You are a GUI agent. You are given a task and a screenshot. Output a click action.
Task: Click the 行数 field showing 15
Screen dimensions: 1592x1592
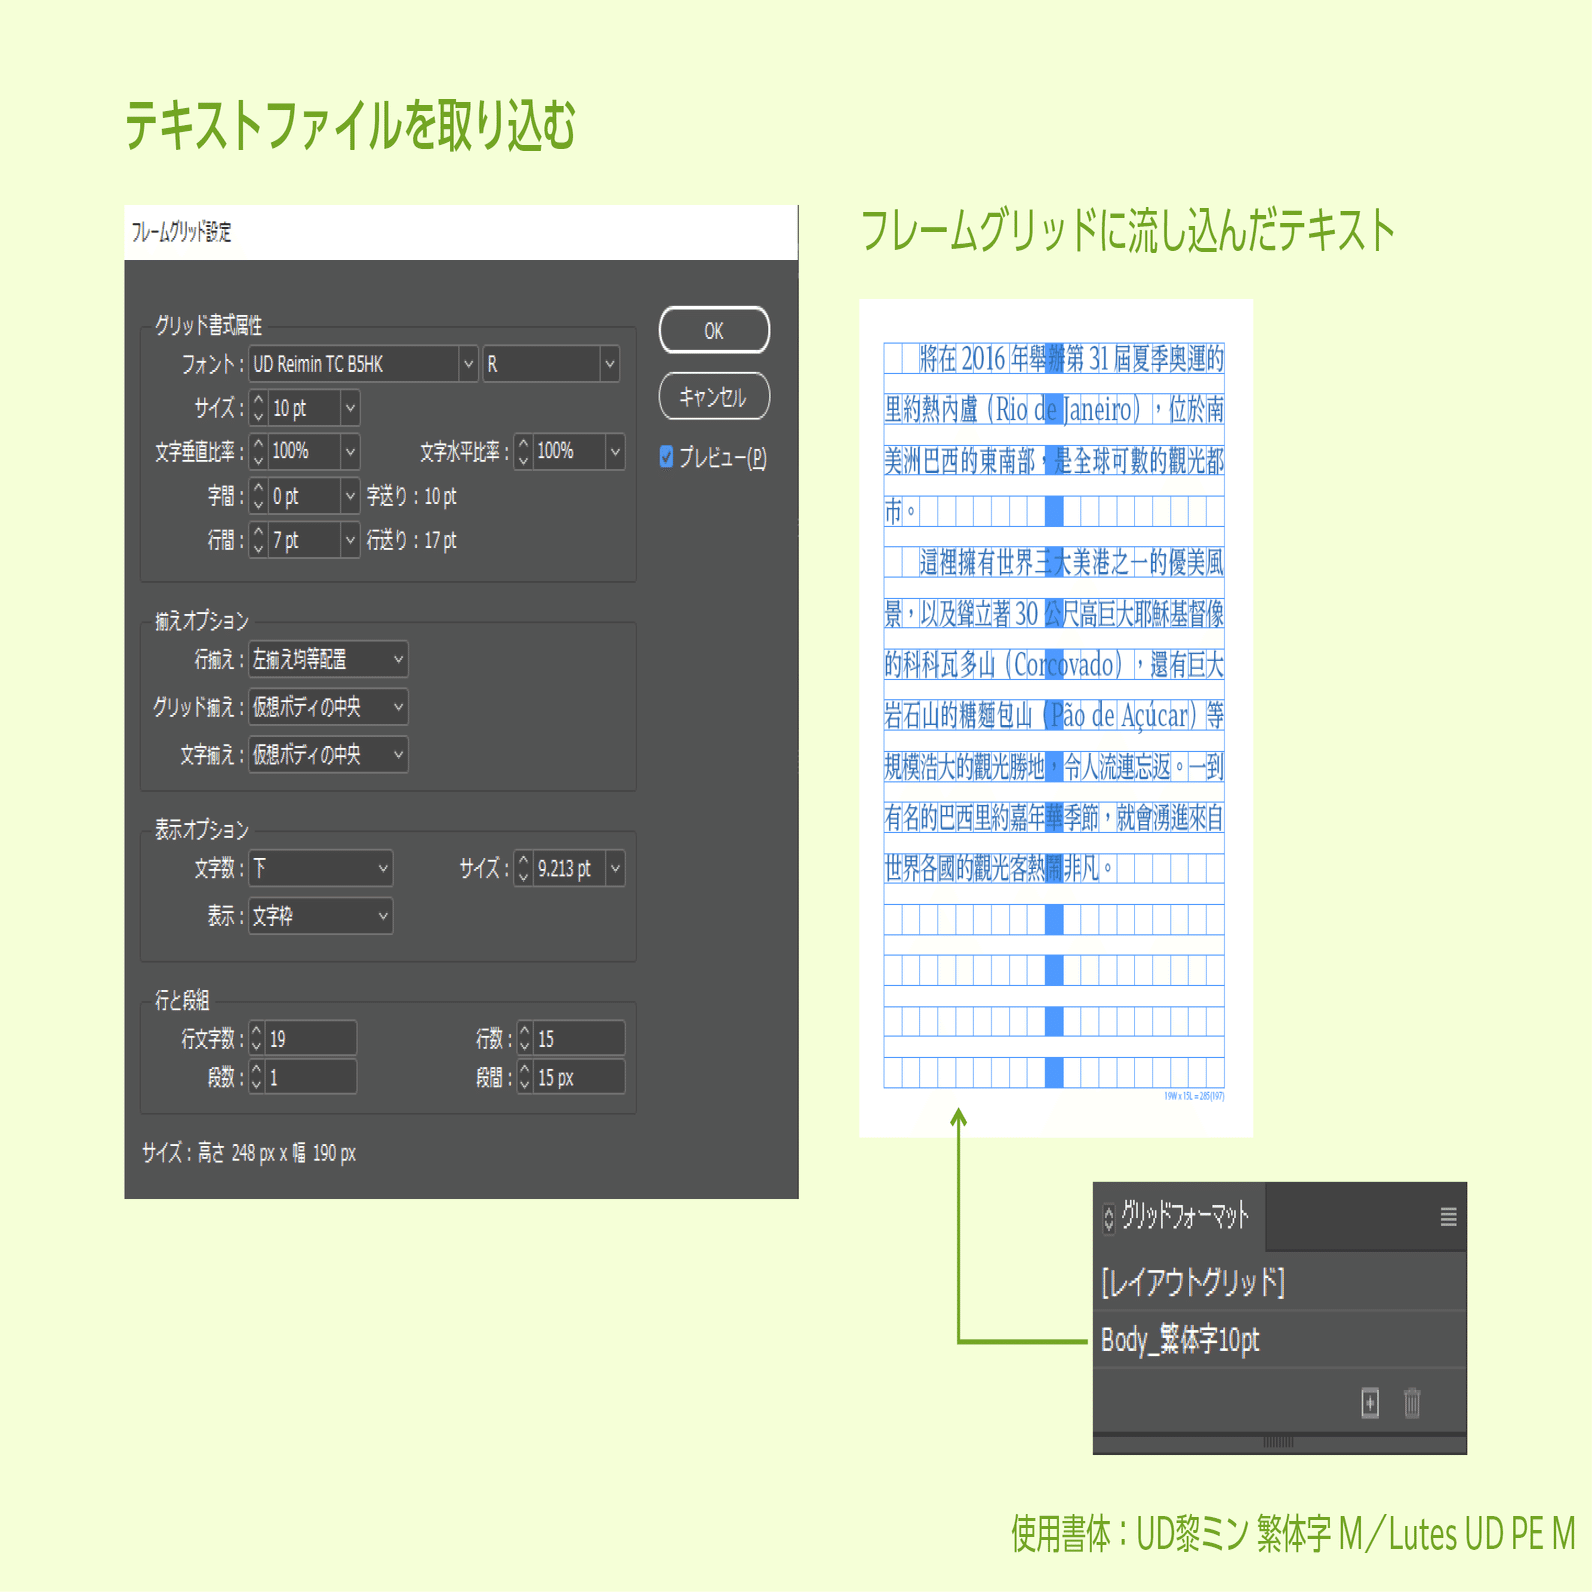click(579, 1038)
